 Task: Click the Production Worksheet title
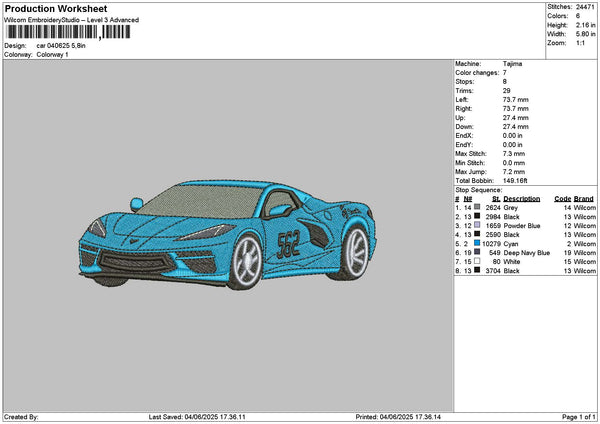point(50,7)
